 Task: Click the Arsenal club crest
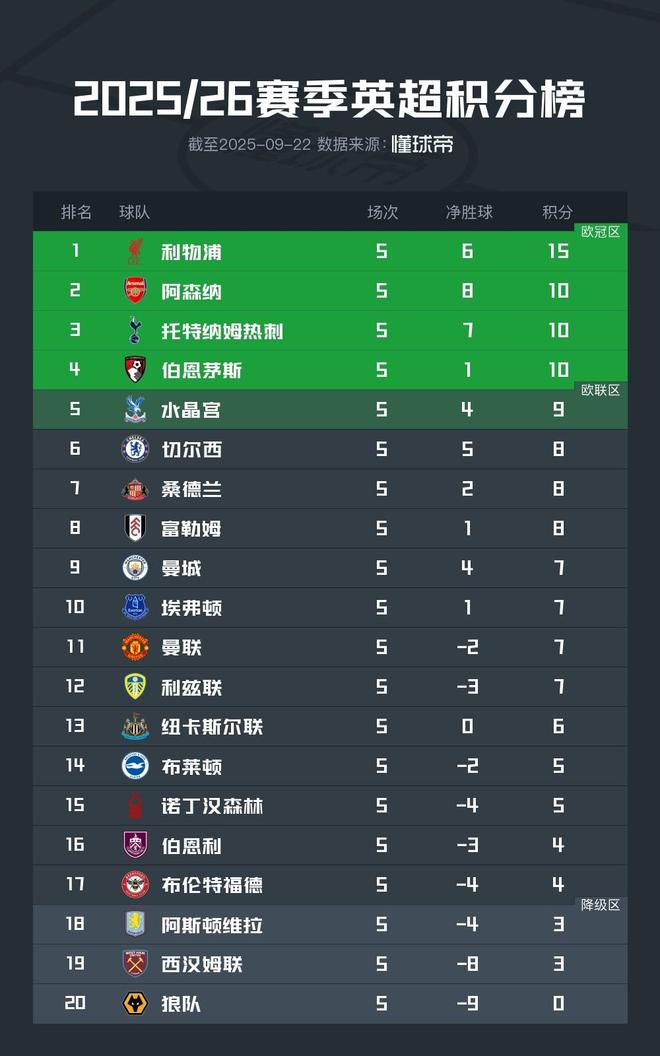(134, 291)
